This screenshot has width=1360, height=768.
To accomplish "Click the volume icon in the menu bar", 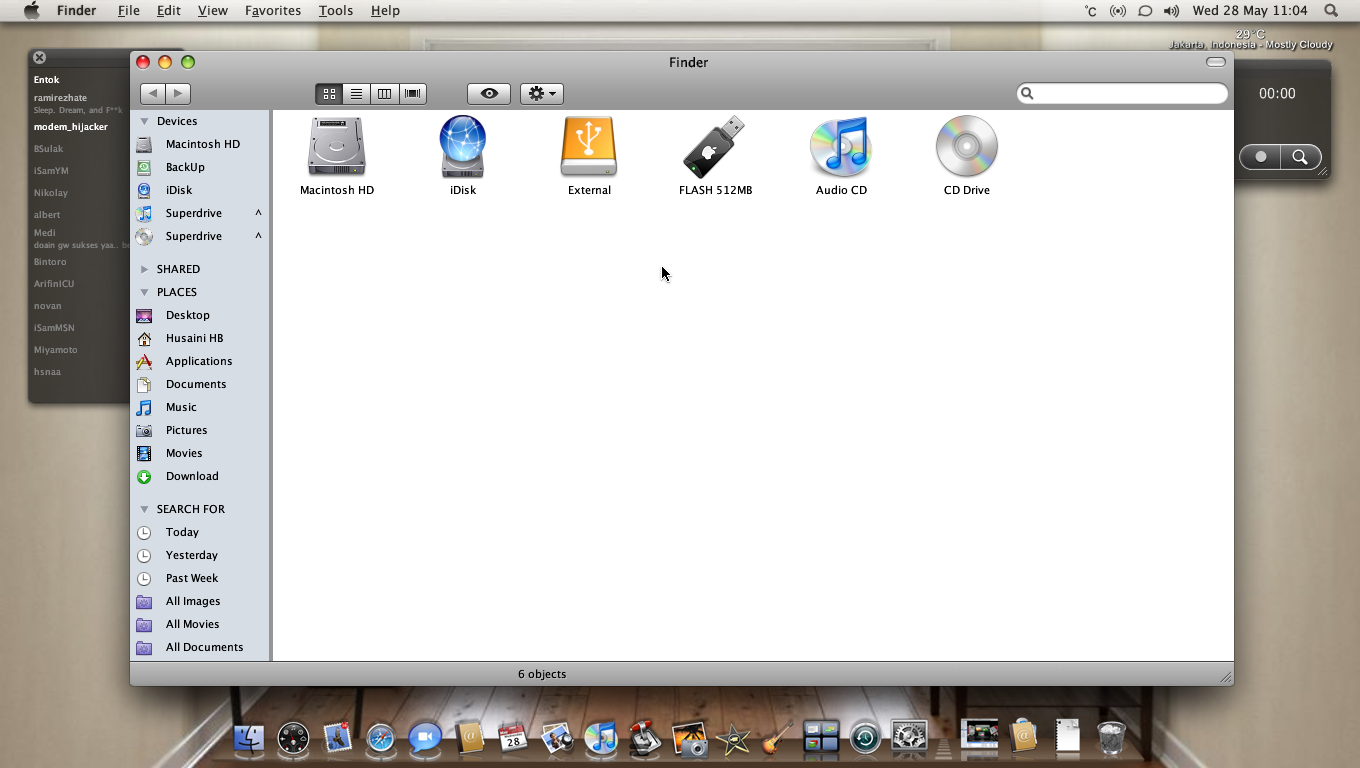I will pyautogui.click(x=1171, y=11).
